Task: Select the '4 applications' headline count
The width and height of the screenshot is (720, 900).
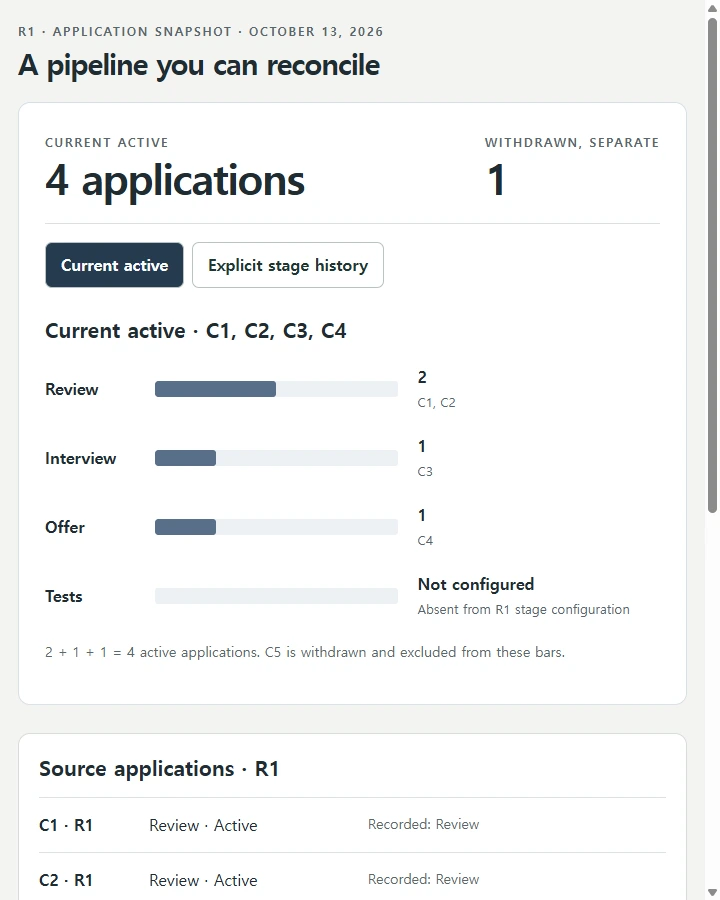Action: 175,180
